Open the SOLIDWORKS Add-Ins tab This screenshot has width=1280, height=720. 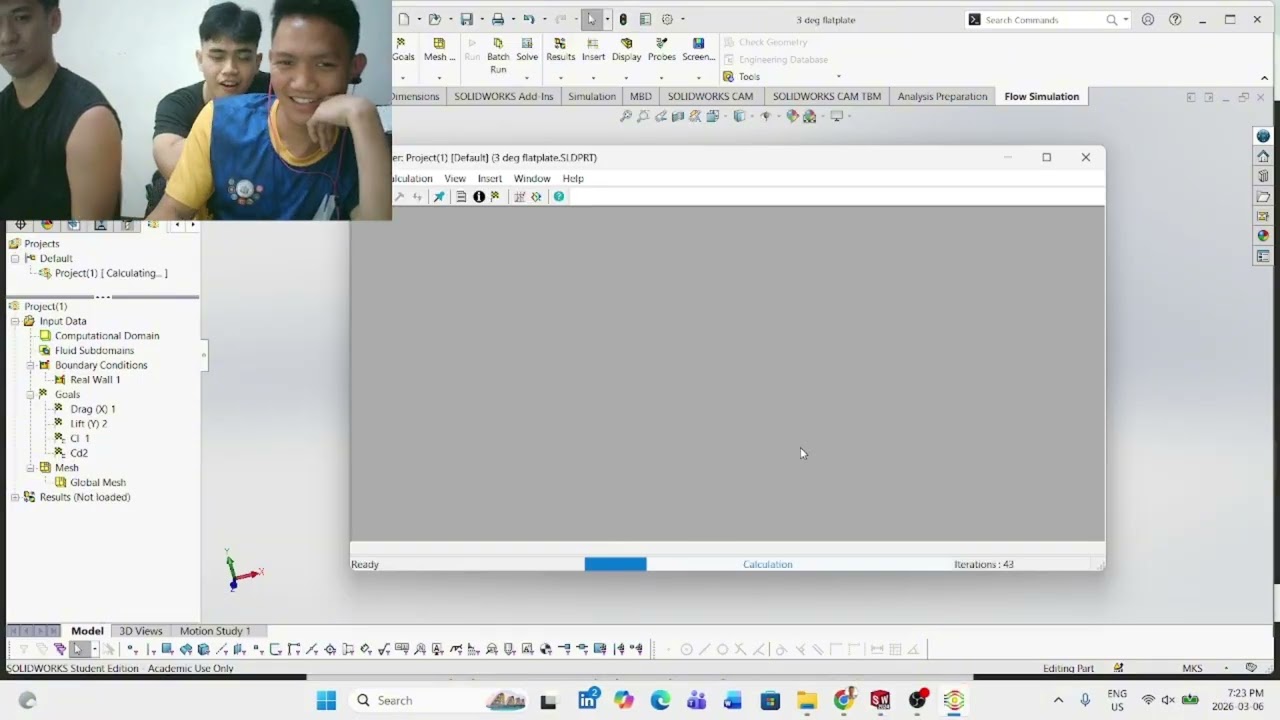click(x=503, y=96)
